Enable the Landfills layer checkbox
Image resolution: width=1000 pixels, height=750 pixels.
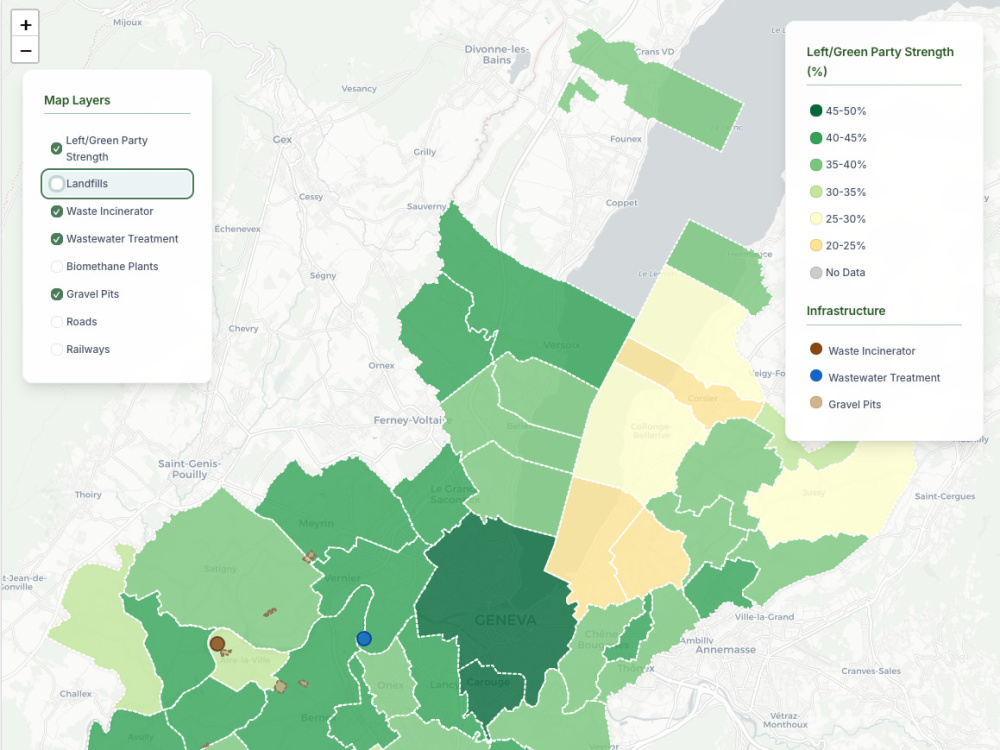point(57,184)
